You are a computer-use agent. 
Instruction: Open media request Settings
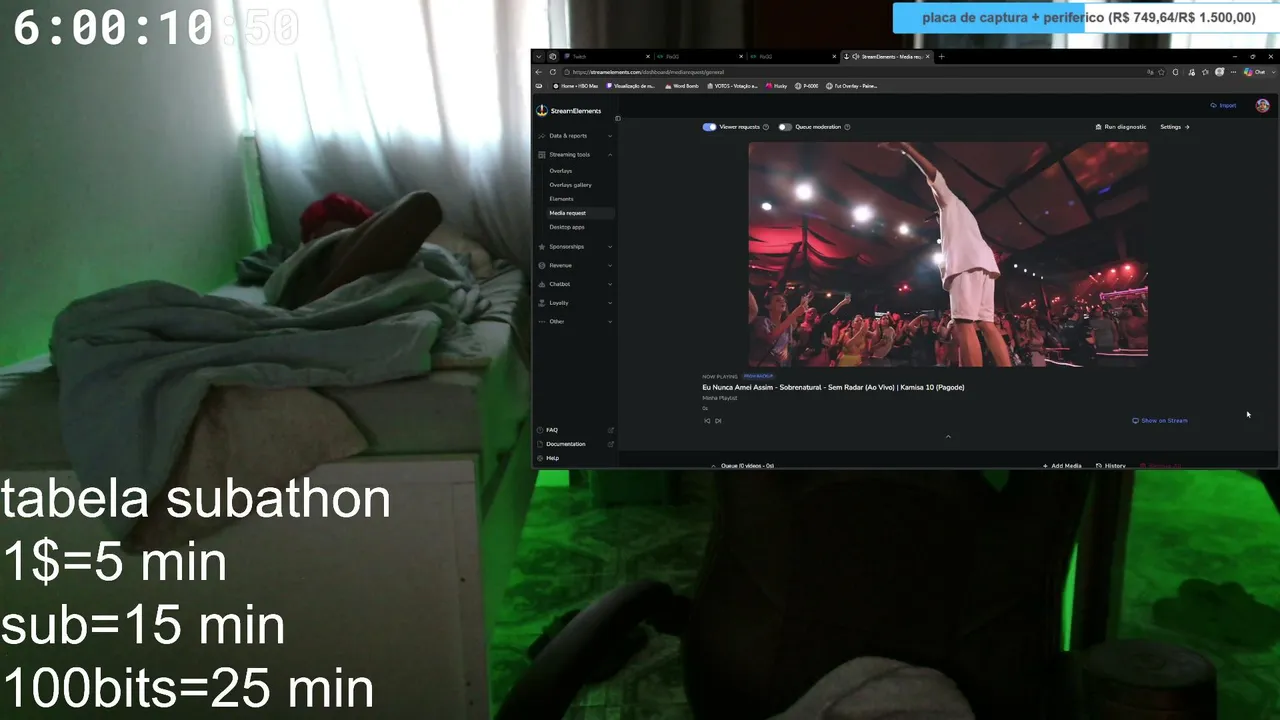click(1175, 127)
